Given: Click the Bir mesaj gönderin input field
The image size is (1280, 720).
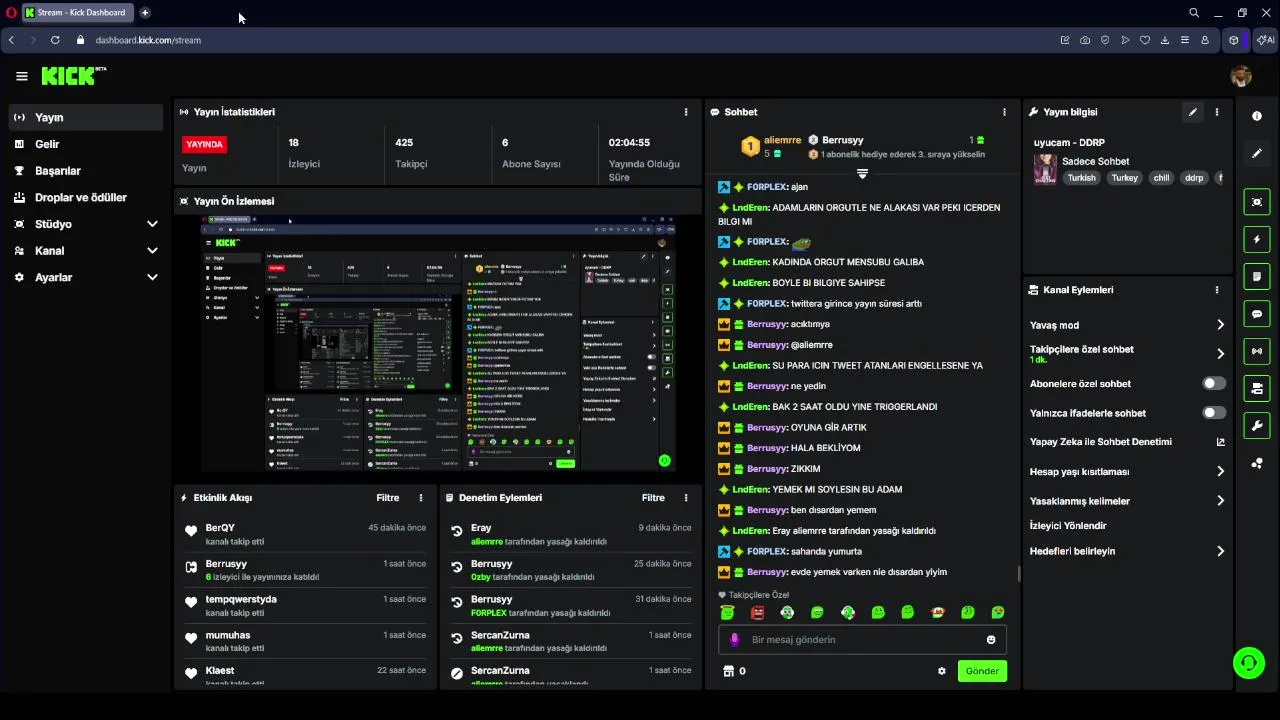Looking at the screenshot, I should [862, 640].
